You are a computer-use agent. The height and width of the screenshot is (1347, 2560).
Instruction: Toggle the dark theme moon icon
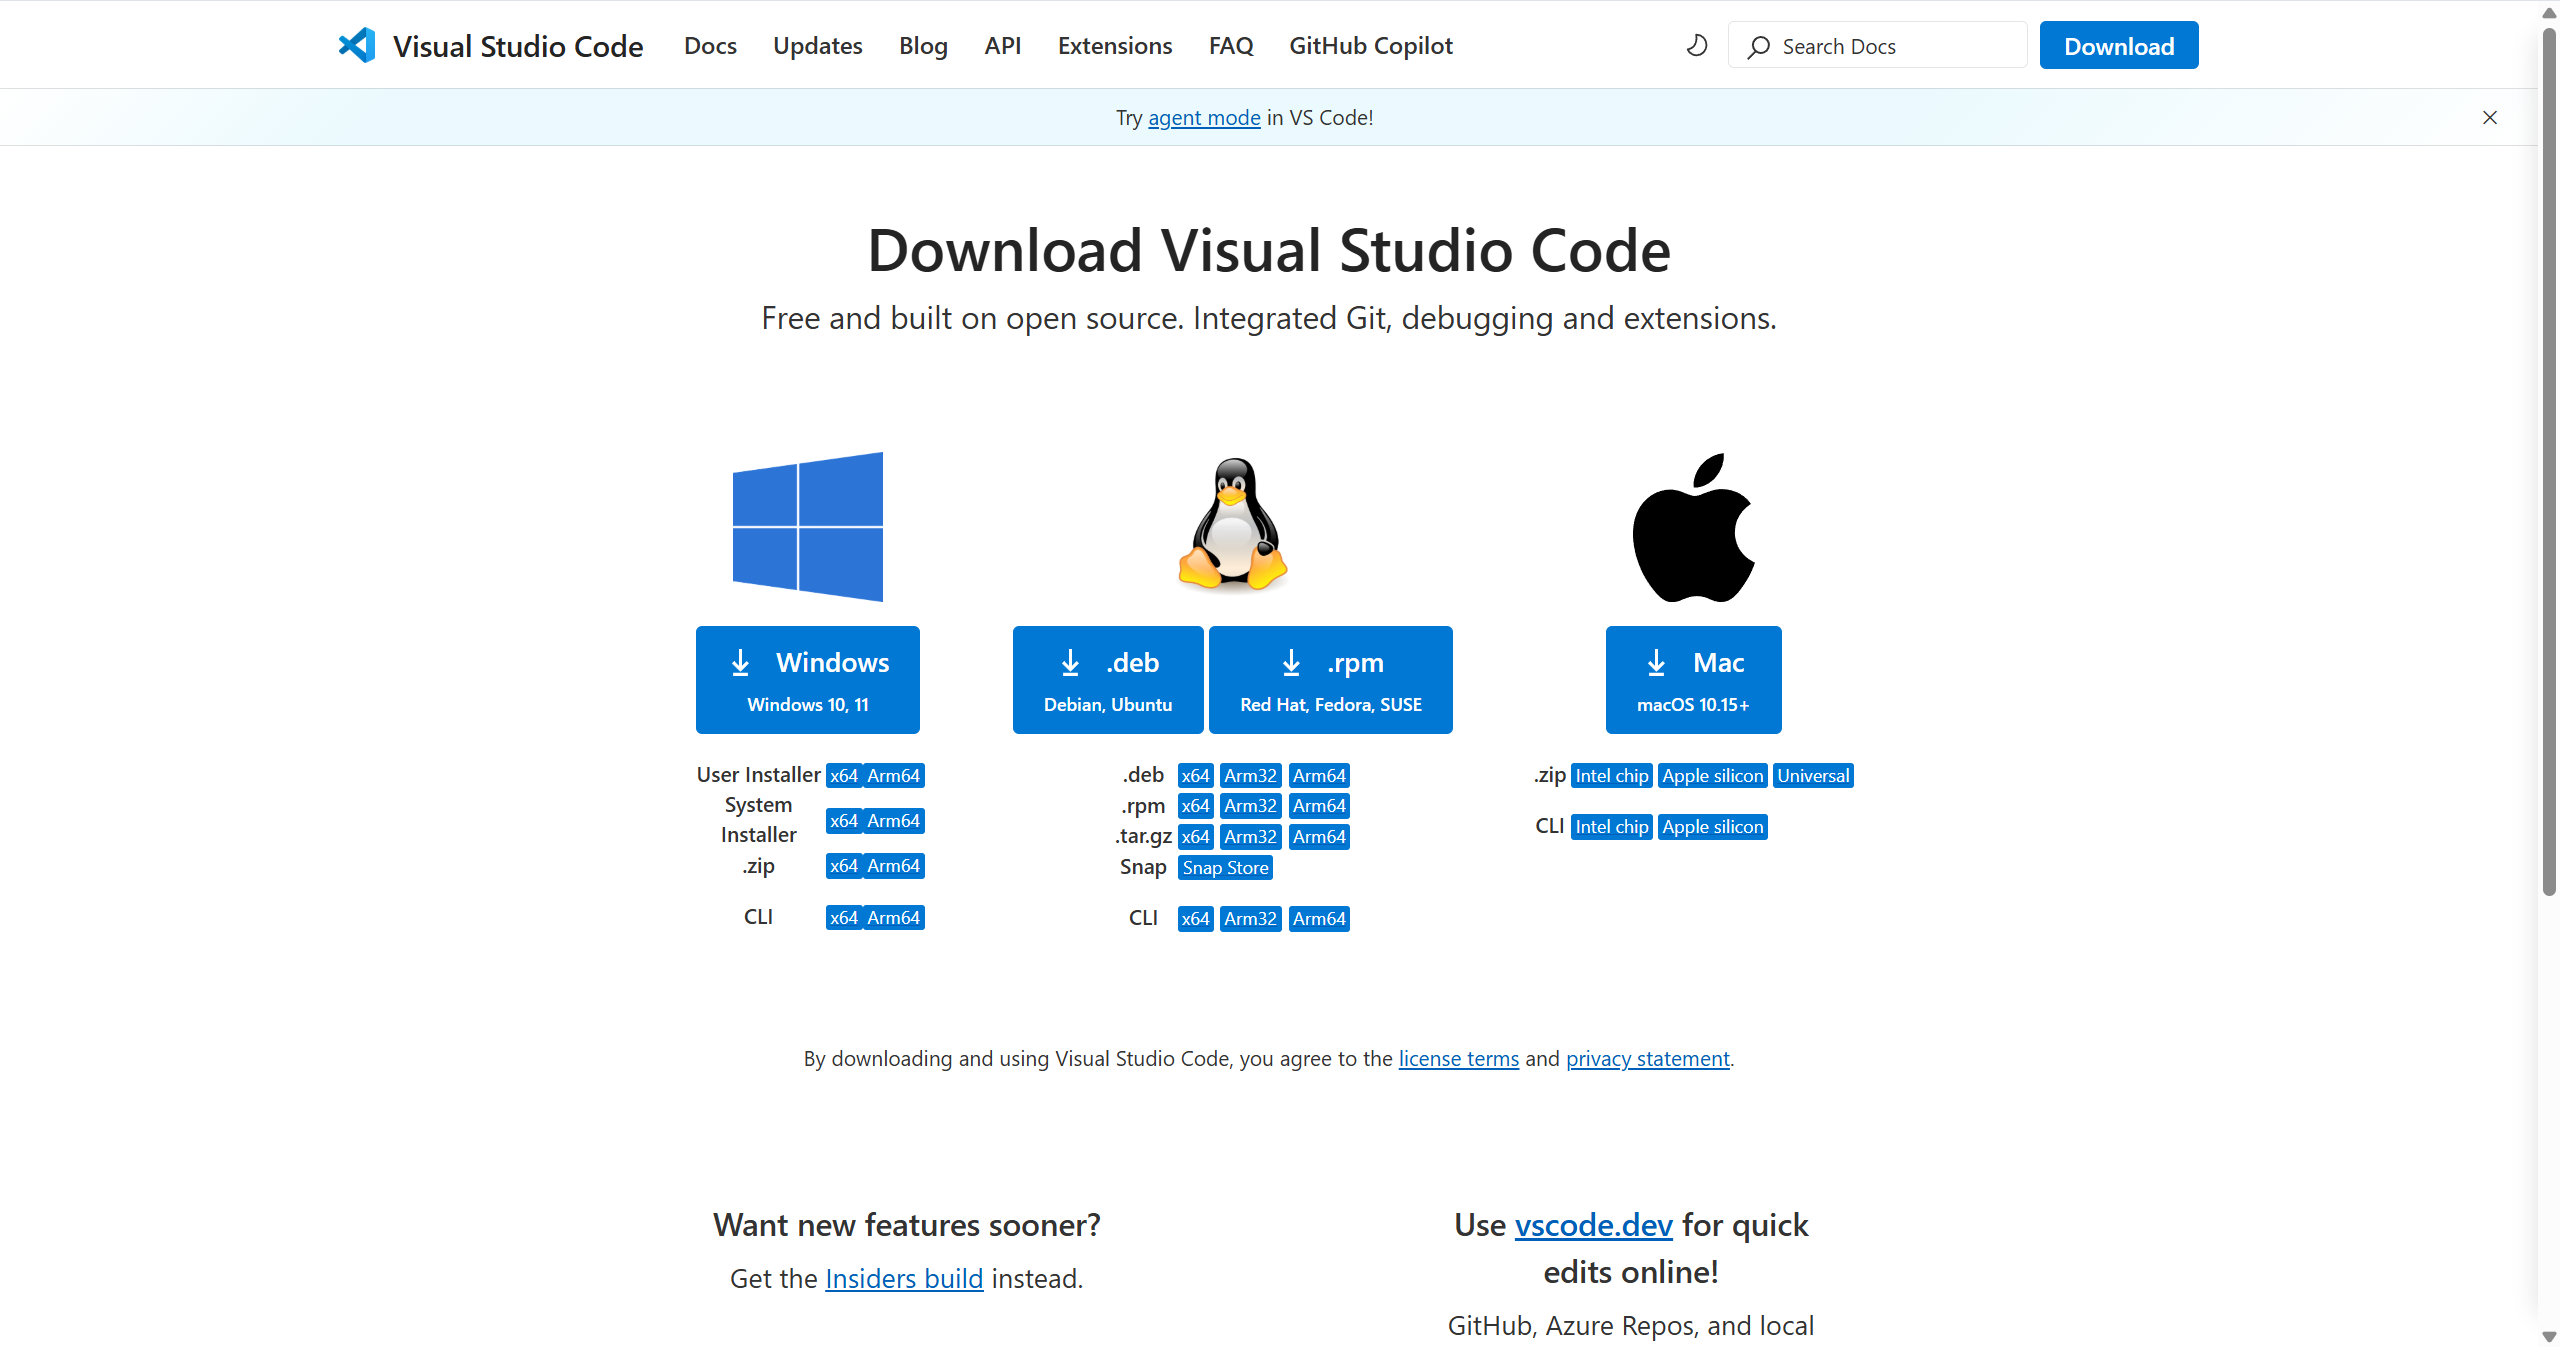click(1697, 46)
